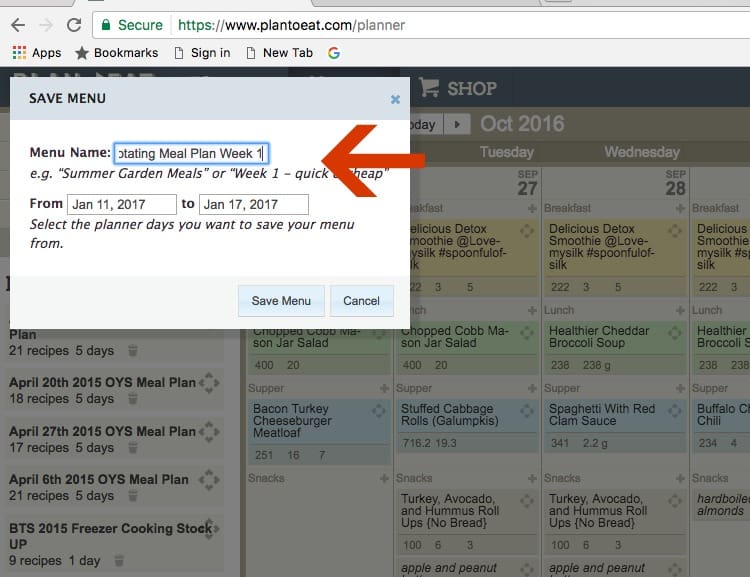Open Sep 27 Turkey, Avocado, Hummus Roll Ups

click(x=450, y=510)
